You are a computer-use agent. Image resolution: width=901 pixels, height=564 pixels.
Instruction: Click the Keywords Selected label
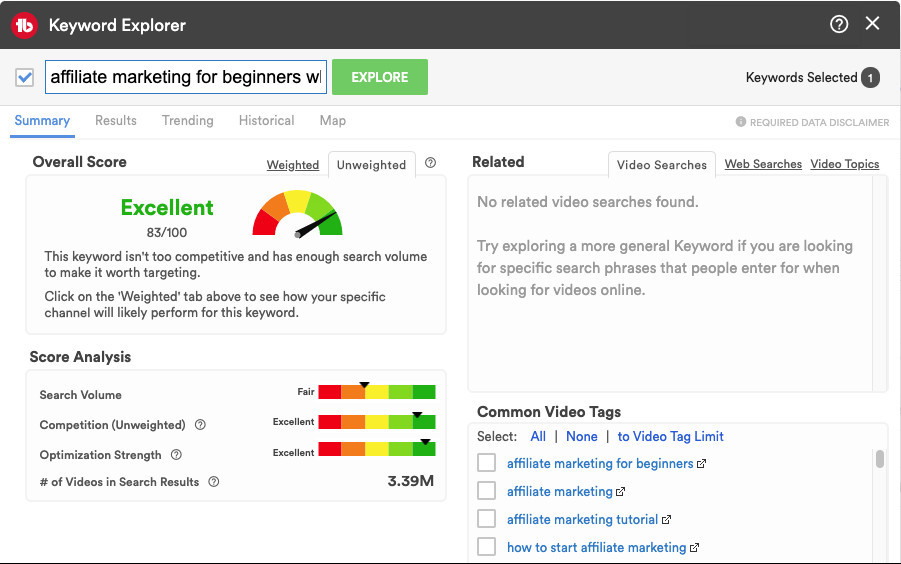tap(801, 78)
